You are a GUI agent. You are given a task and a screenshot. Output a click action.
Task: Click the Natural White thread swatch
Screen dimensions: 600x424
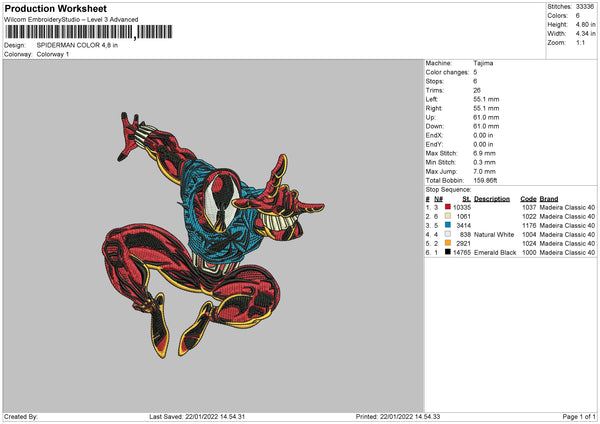coord(447,234)
